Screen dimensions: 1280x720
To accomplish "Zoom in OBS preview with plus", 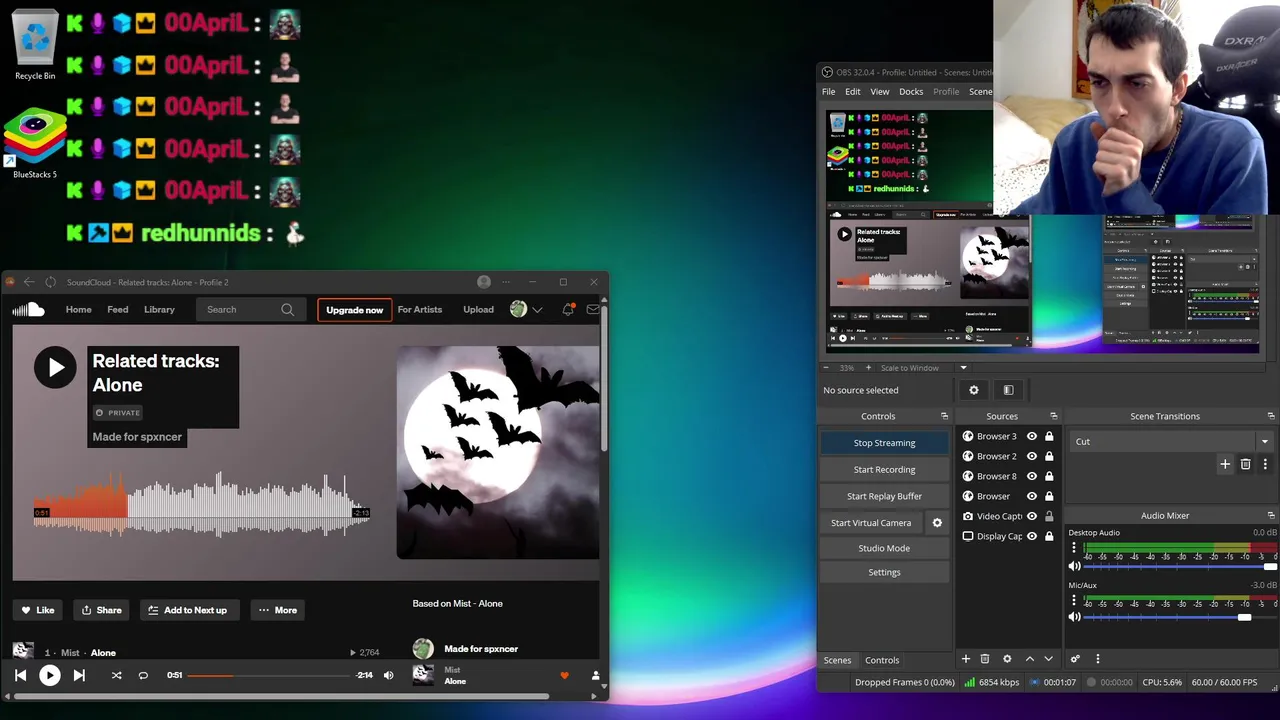I will point(868,367).
